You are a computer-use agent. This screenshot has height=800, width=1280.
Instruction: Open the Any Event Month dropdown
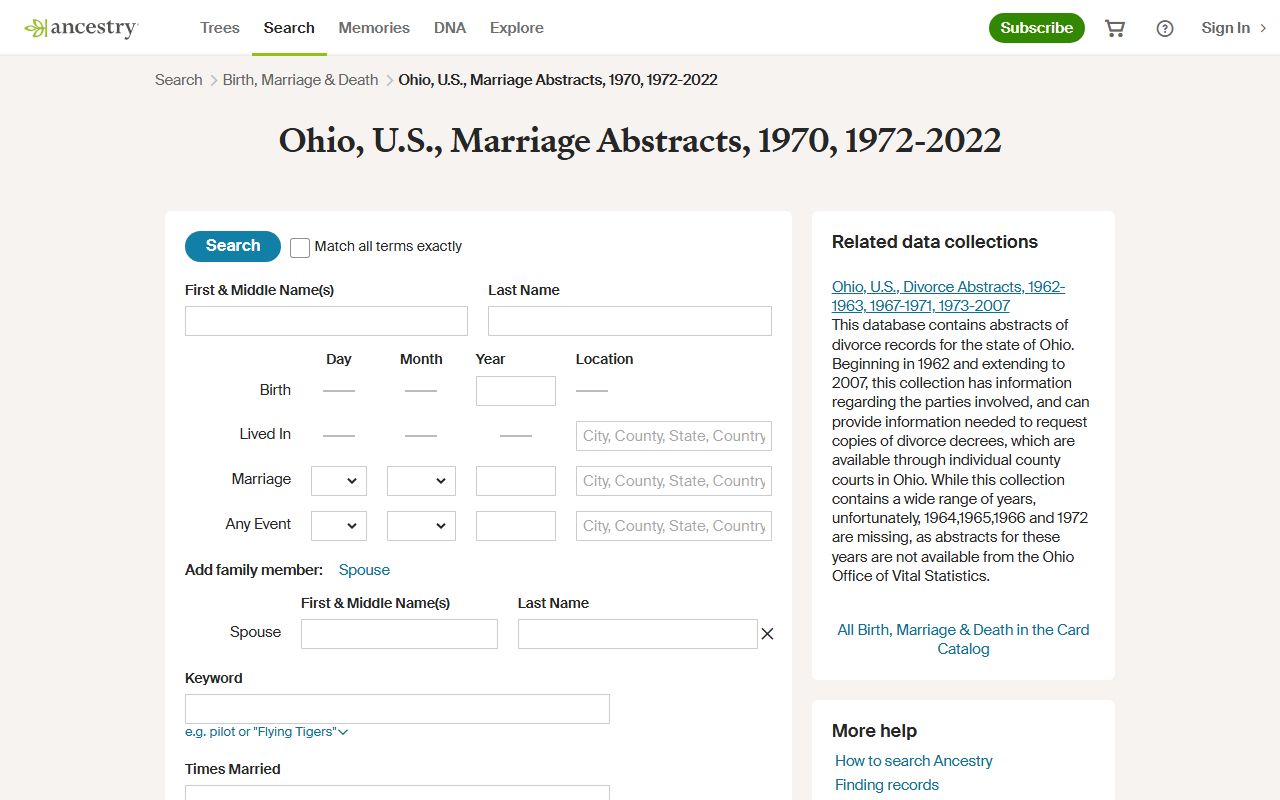click(421, 526)
